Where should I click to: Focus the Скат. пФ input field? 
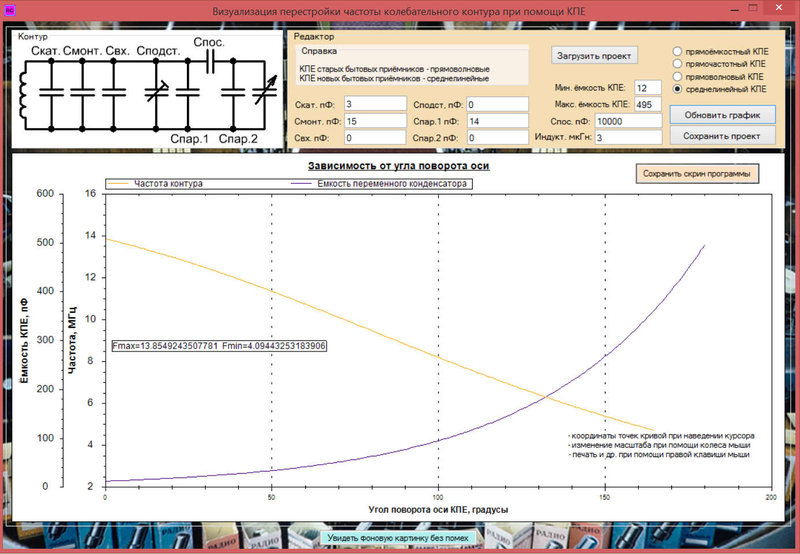(375, 104)
